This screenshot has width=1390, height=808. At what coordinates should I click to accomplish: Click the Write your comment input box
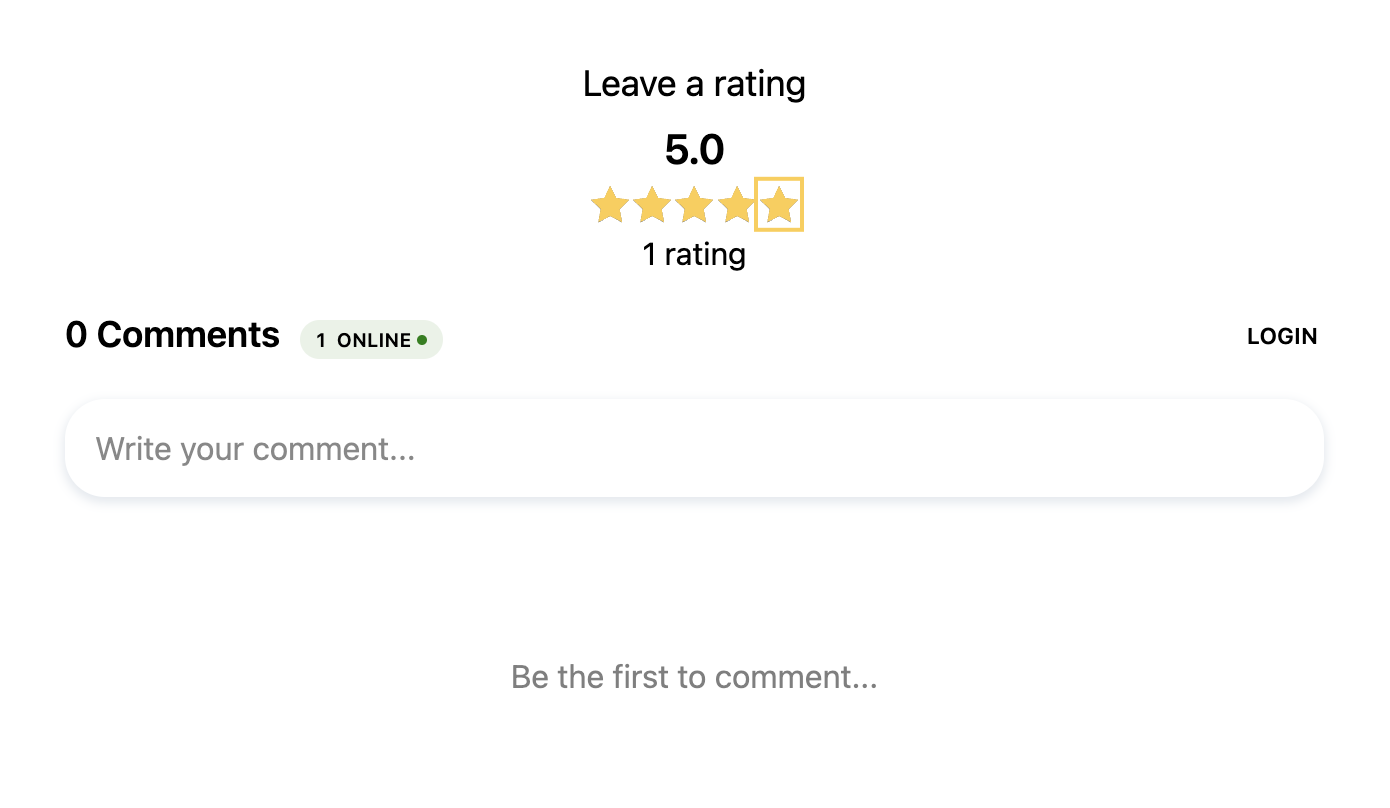click(694, 448)
